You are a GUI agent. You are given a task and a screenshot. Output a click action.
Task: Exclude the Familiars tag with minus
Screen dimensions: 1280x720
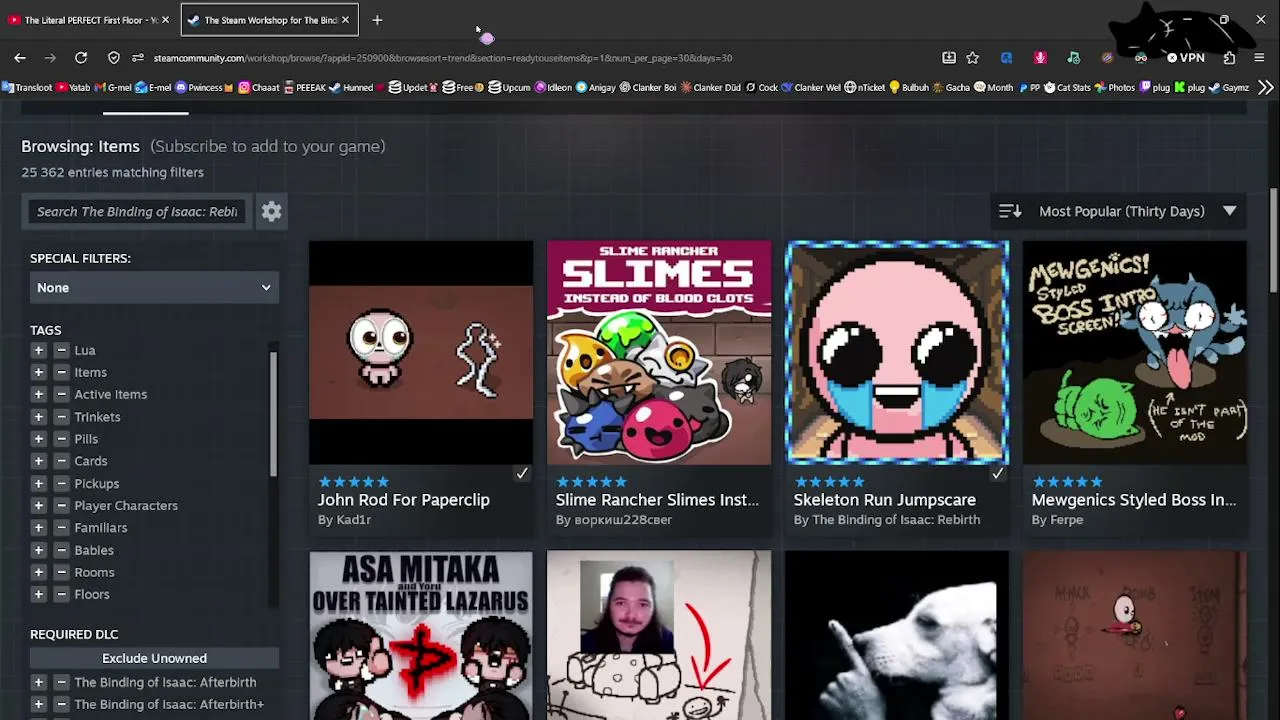click(61, 527)
